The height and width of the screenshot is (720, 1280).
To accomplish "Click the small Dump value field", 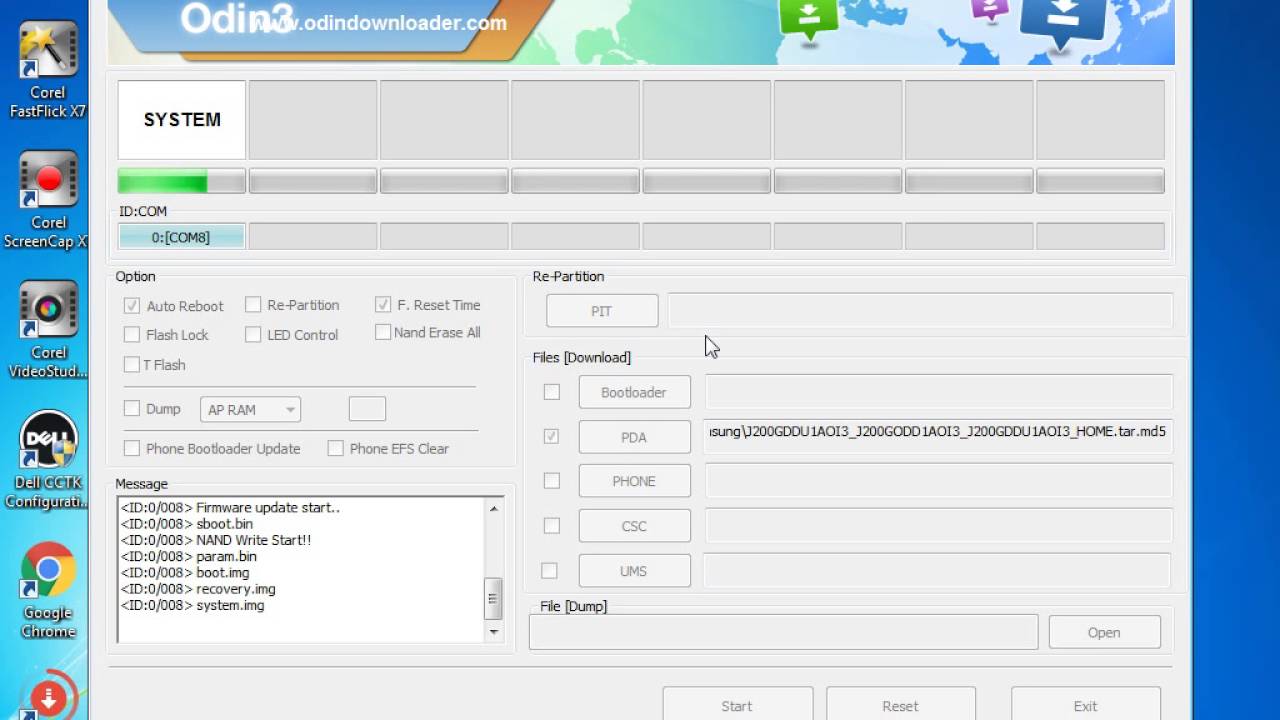I will (367, 409).
